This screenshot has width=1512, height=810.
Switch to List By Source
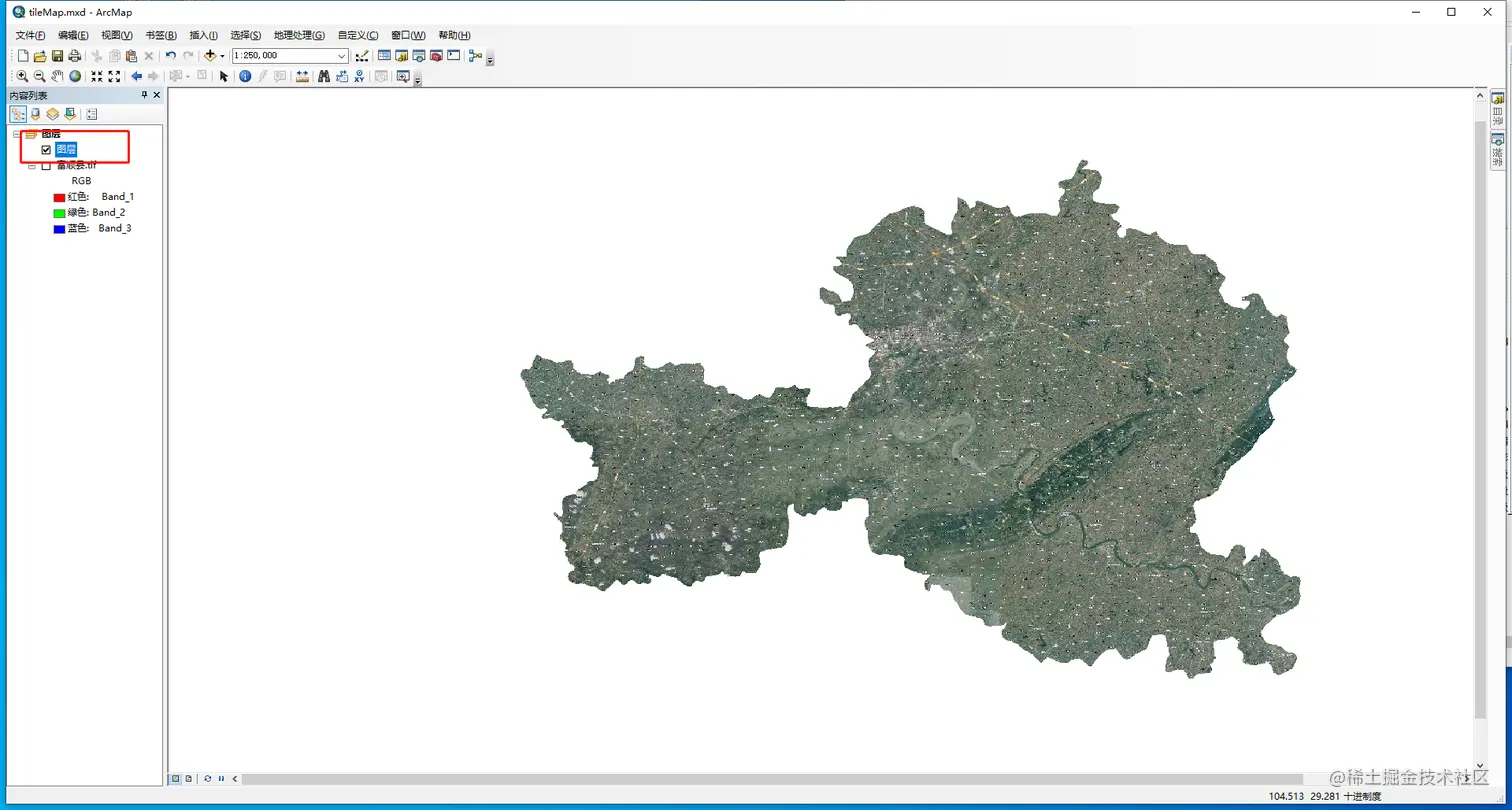coord(36,114)
